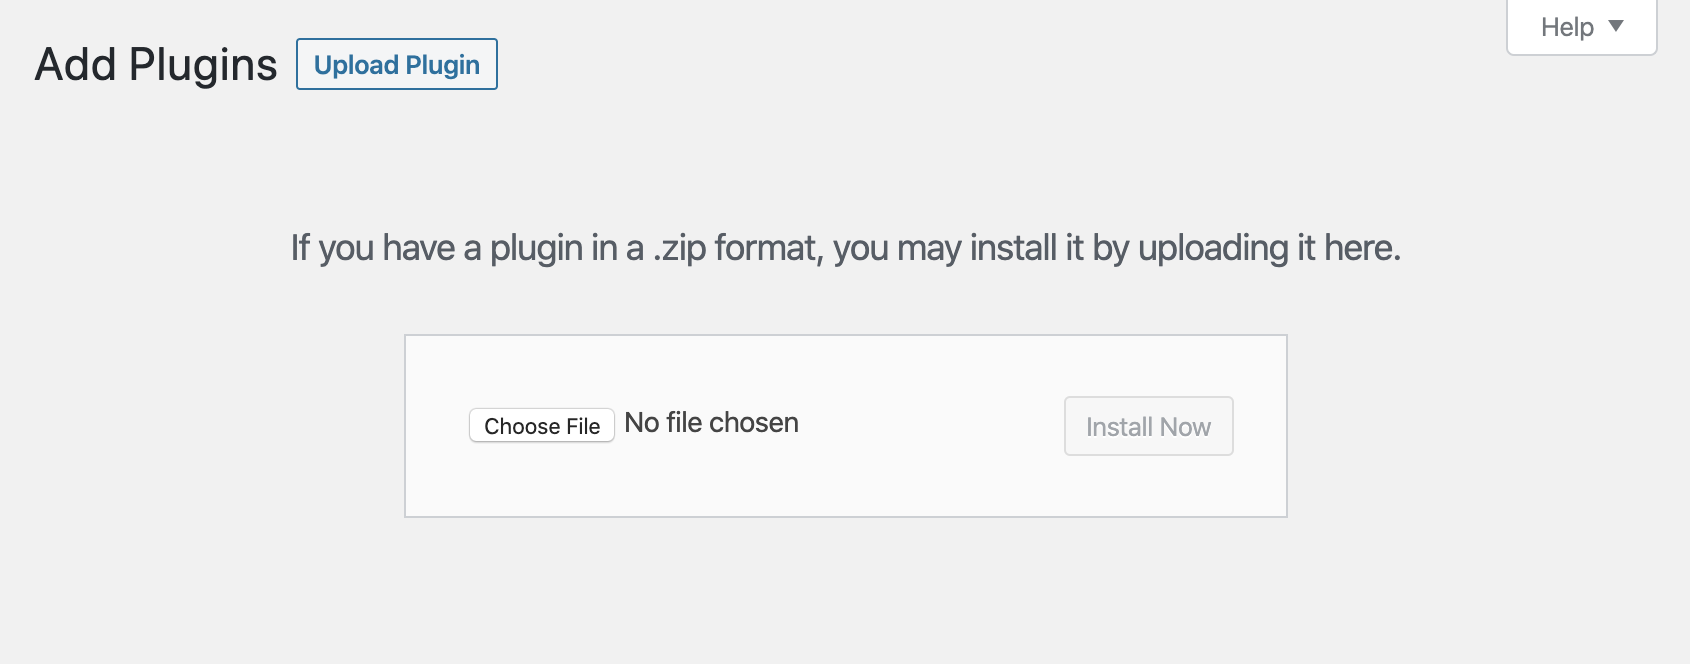The height and width of the screenshot is (664, 1690).
Task: Click the Help triangle arrow icon
Action: click(1616, 26)
